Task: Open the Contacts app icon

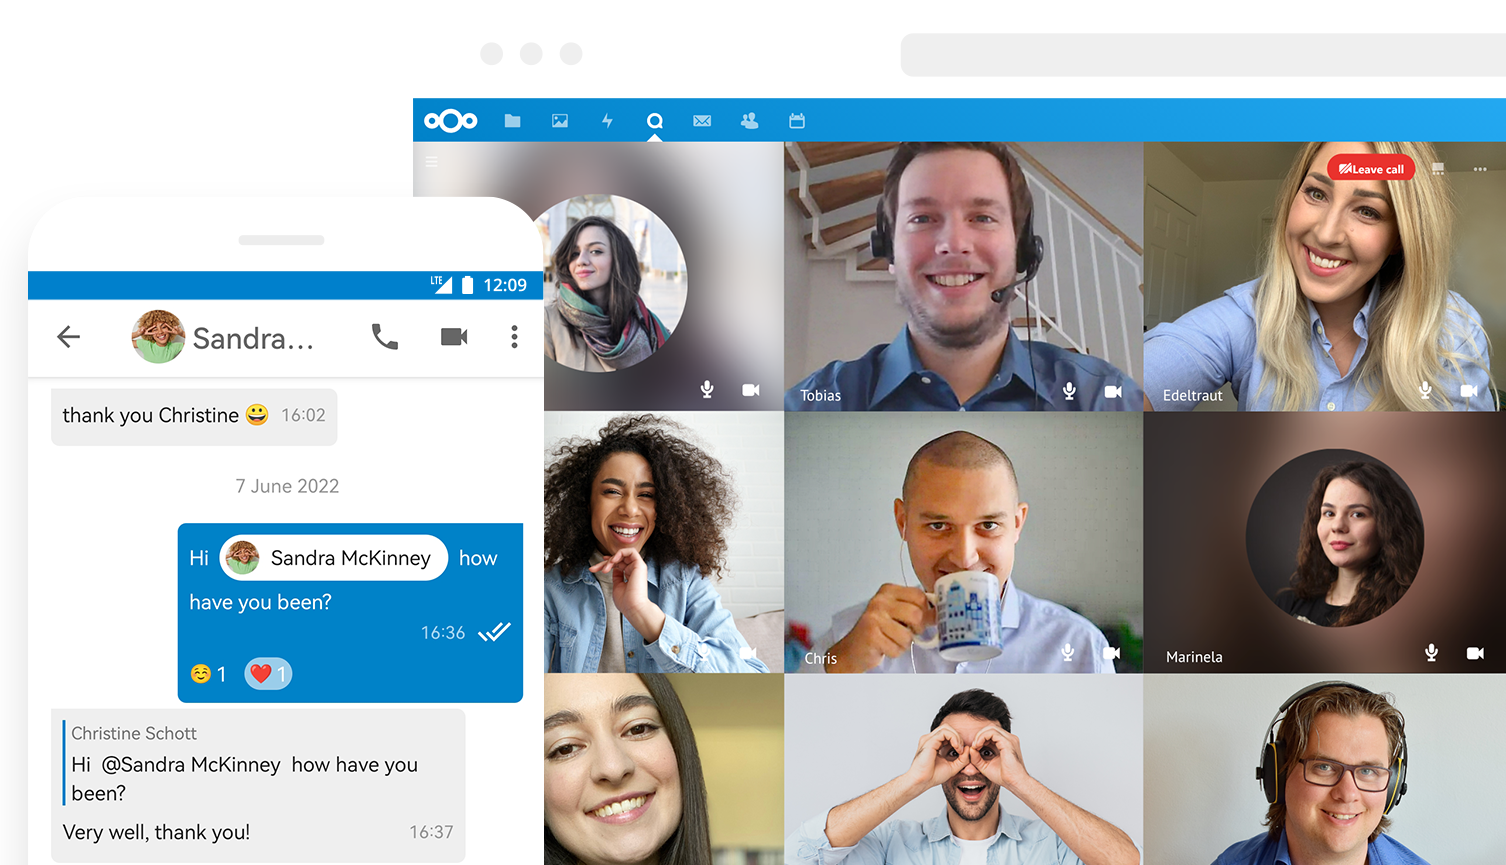Action: (x=749, y=120)
